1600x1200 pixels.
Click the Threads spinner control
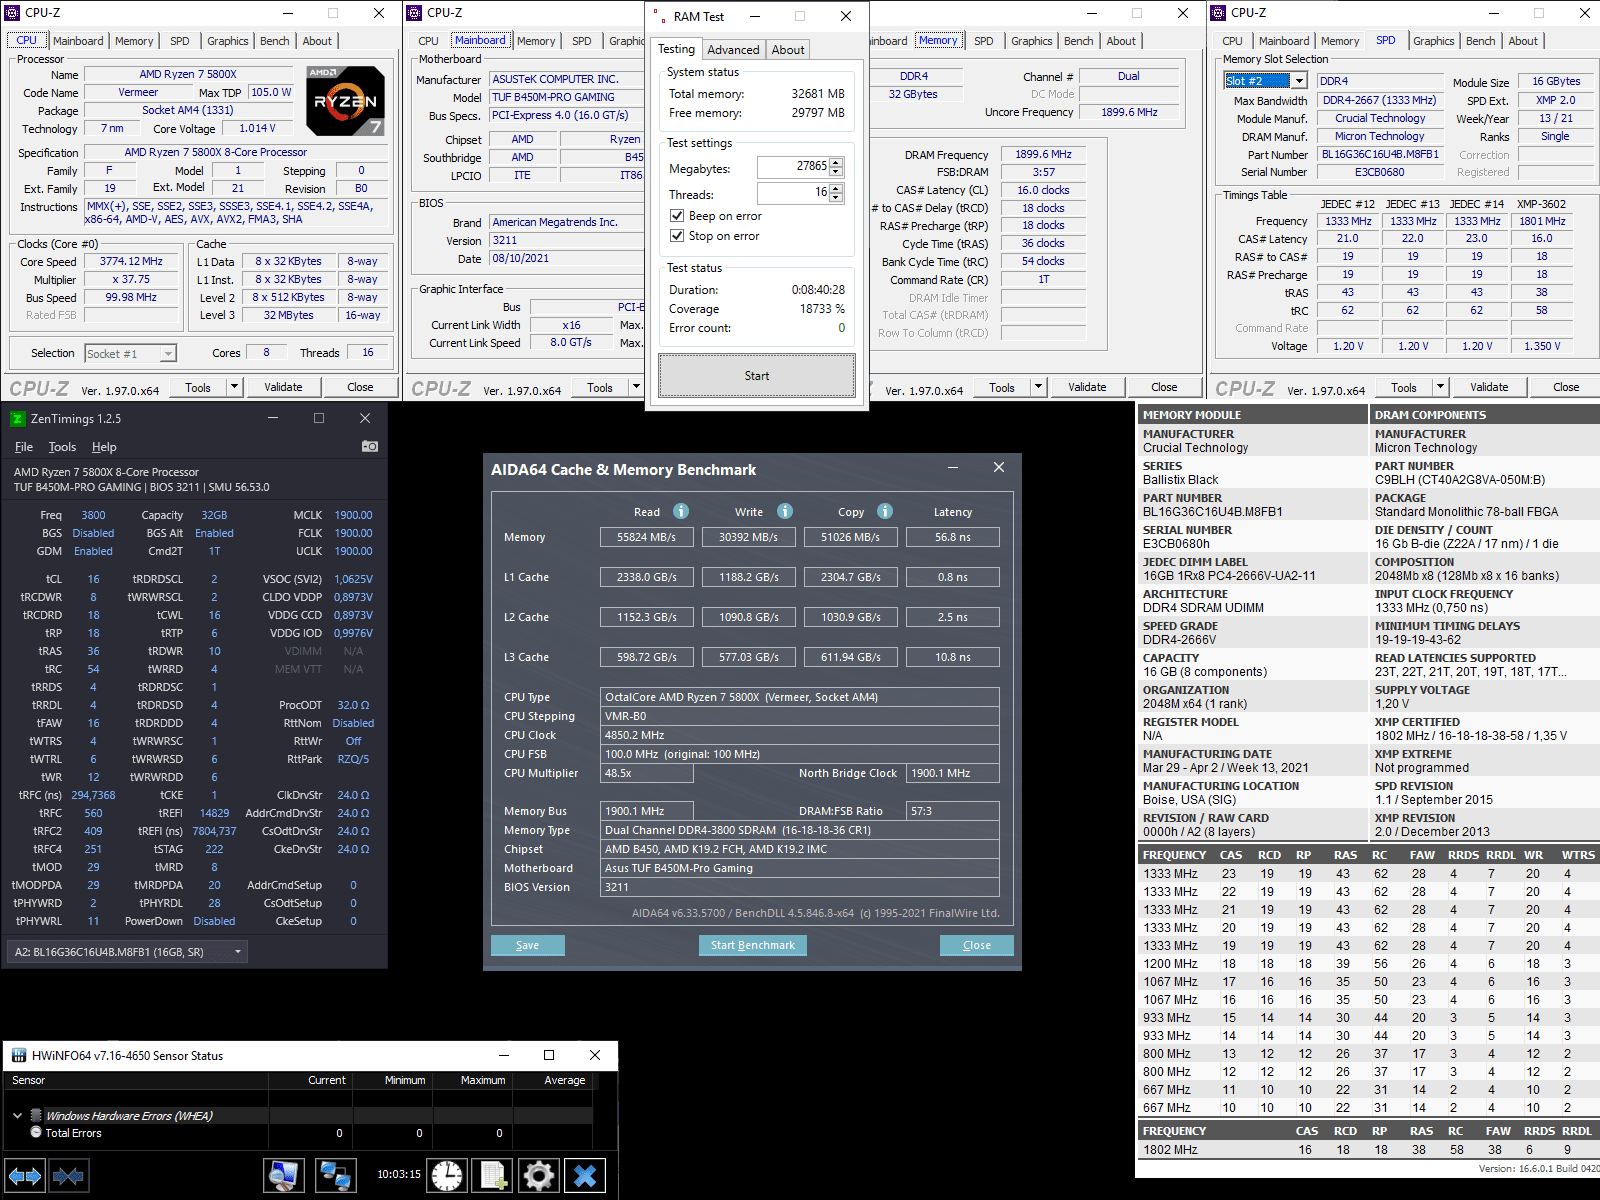click(836, 193)
